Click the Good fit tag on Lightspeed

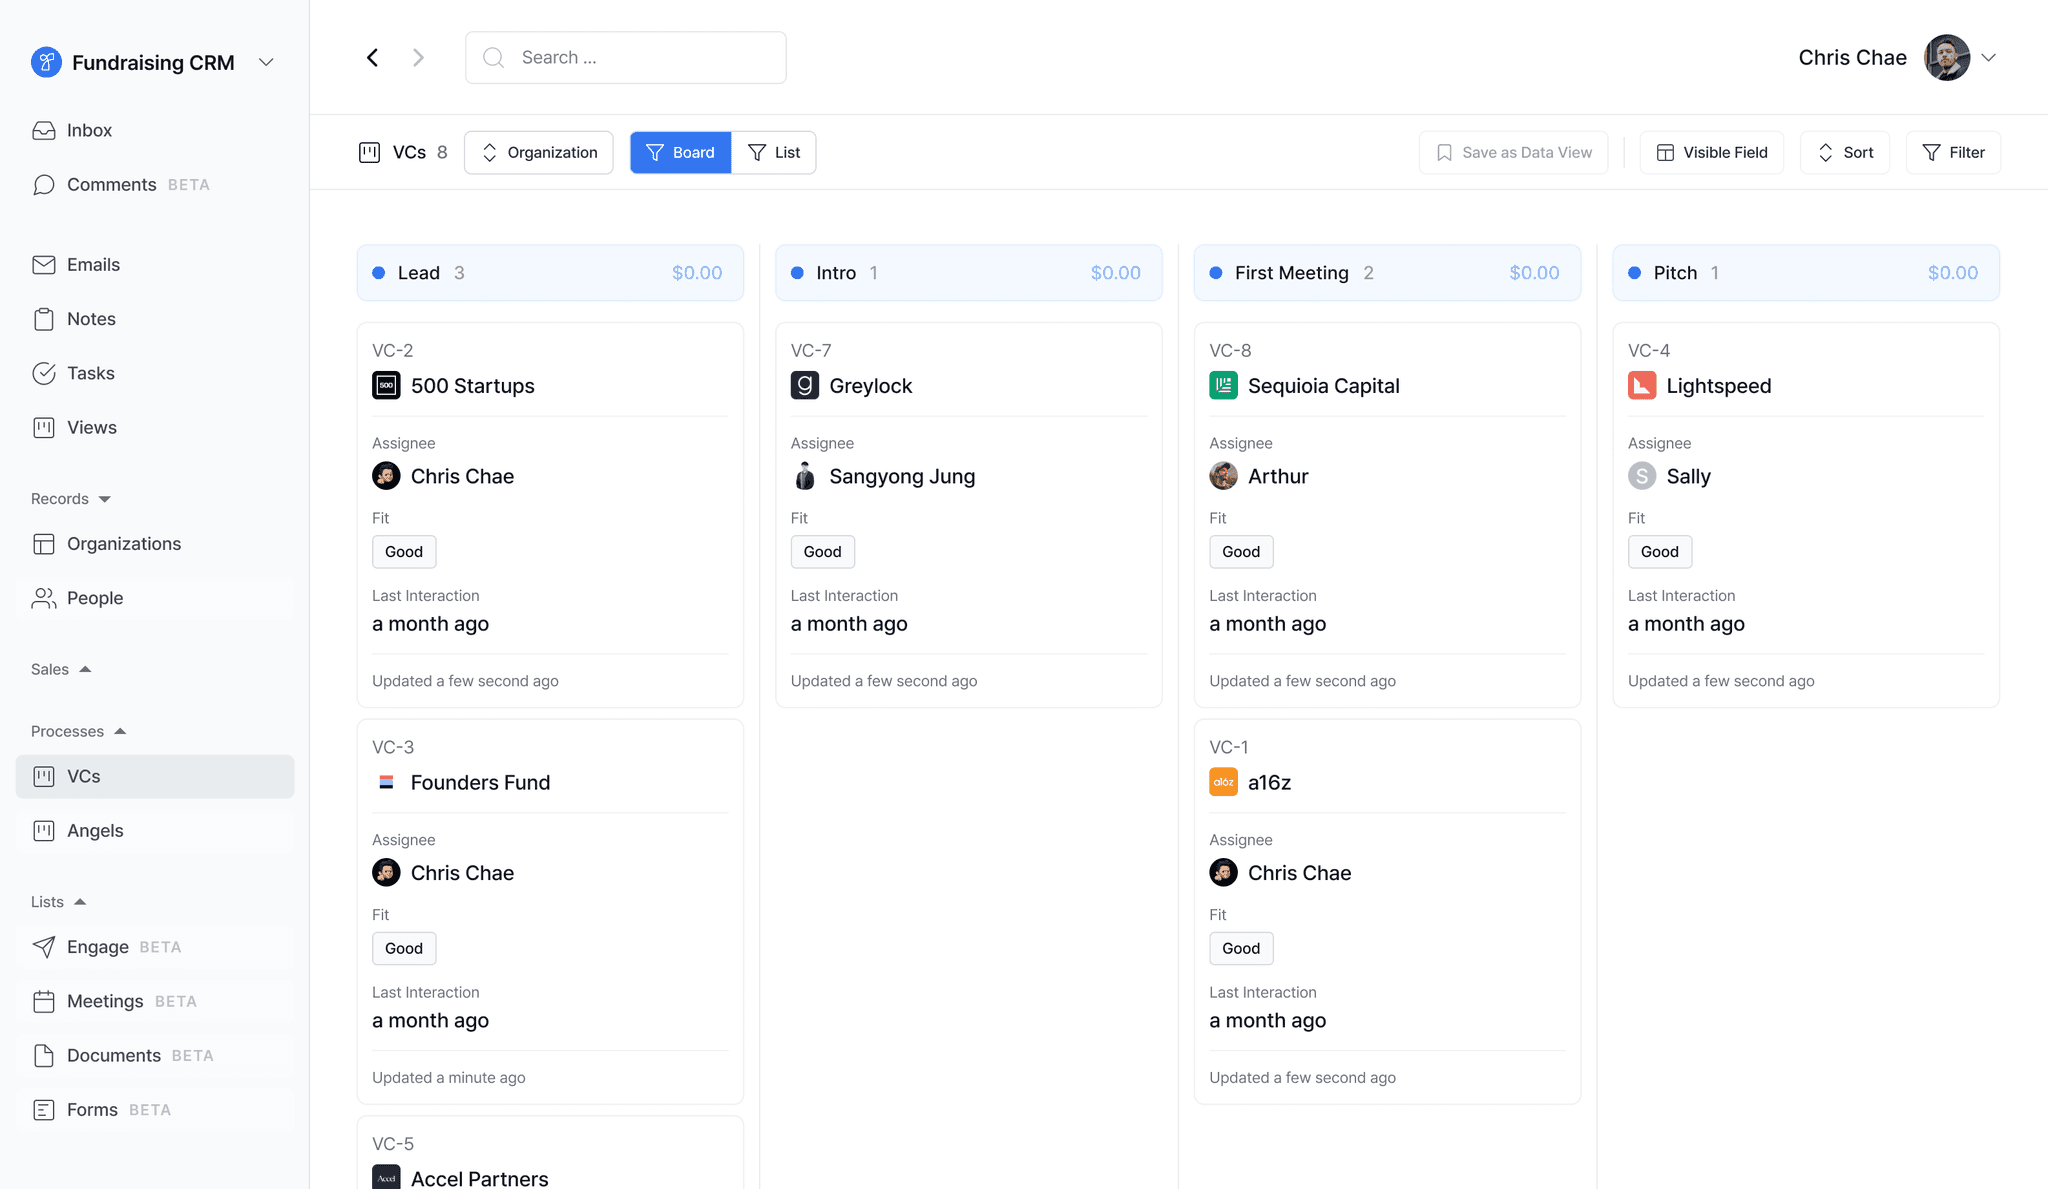[1660, 552]
